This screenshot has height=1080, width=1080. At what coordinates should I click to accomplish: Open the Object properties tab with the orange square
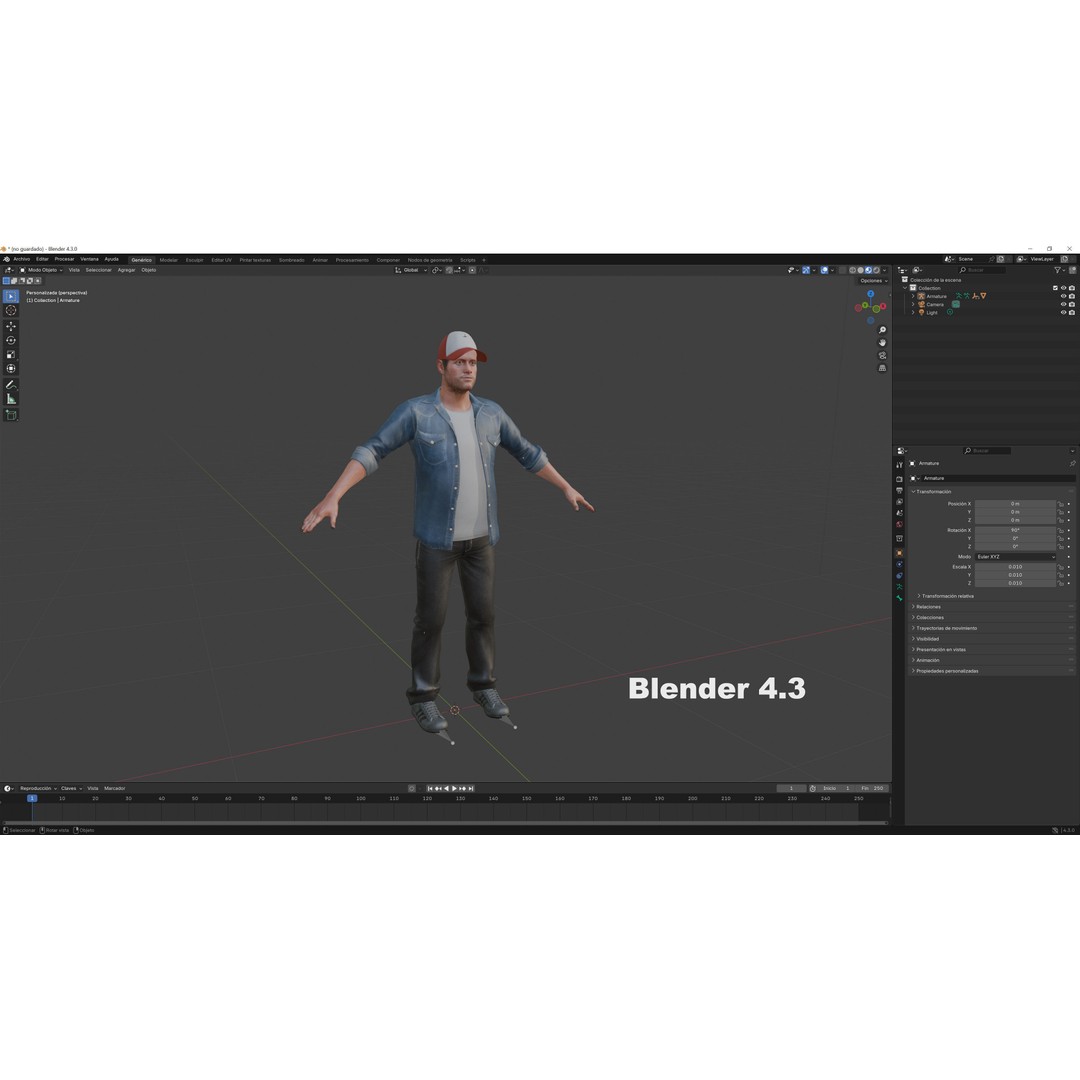900,553
